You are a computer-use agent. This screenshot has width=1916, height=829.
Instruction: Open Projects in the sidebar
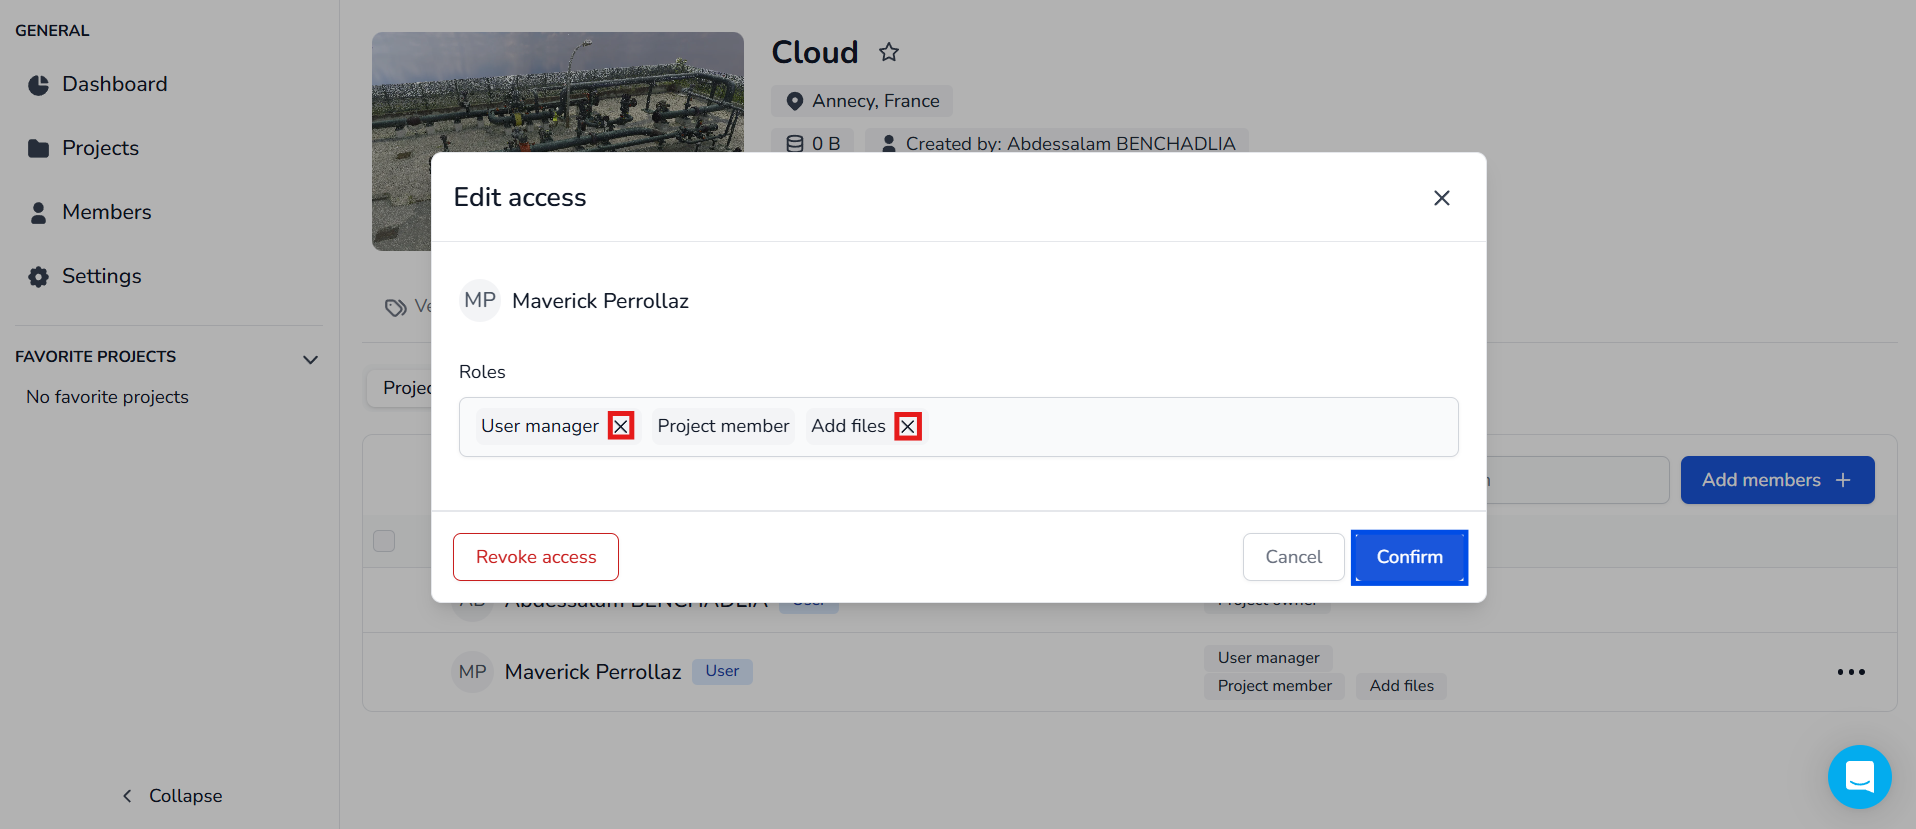coord(100,148)
